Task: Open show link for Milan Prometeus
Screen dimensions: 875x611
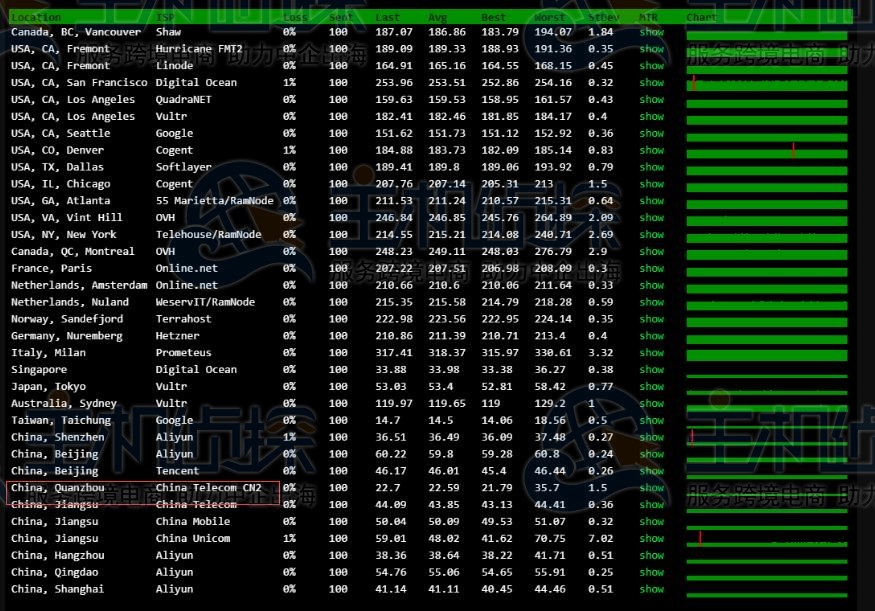Action: click(x=651, y=352)
